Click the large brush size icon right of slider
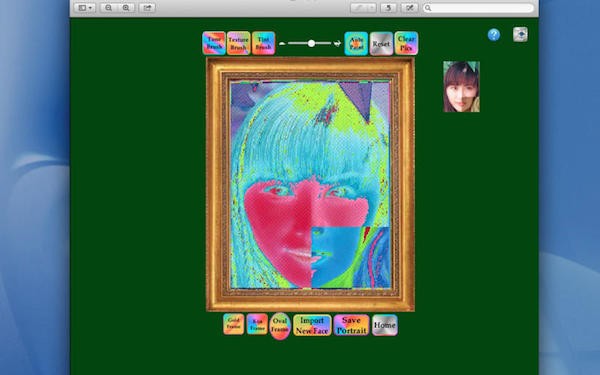This screenshot has width=600, height=375. coord(337,44)
